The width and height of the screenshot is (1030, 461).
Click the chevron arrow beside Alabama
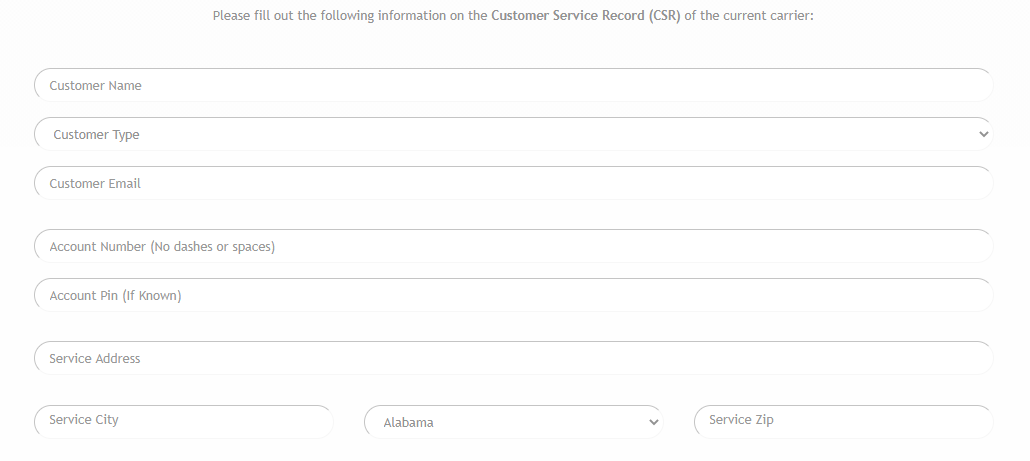(654, 422)
